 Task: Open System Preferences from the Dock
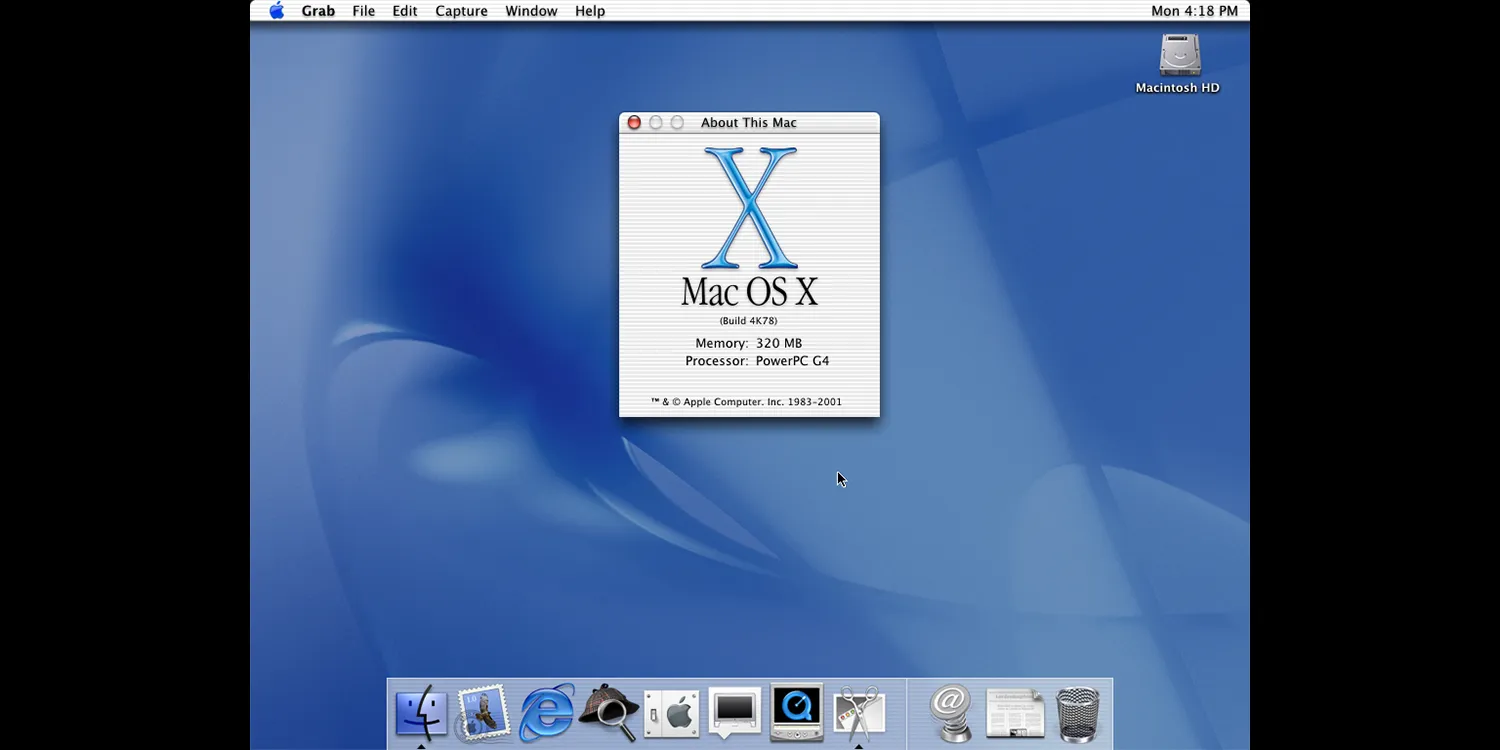click(x=672, y=714)
